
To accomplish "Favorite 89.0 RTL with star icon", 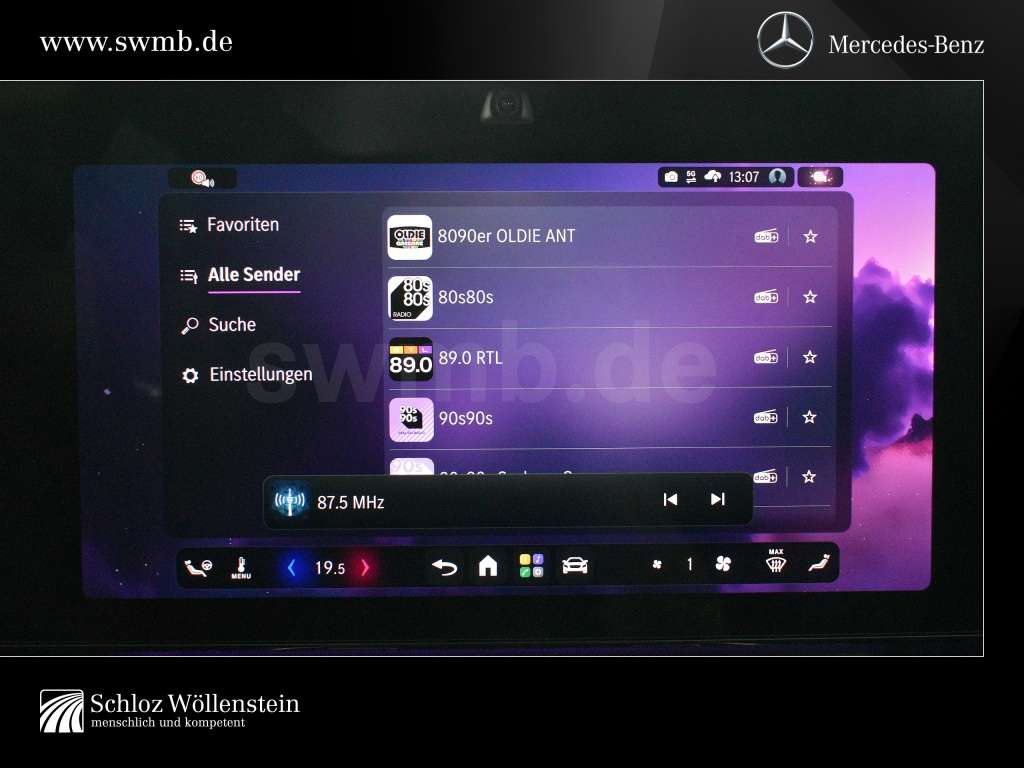I will (x=810, y=357).
